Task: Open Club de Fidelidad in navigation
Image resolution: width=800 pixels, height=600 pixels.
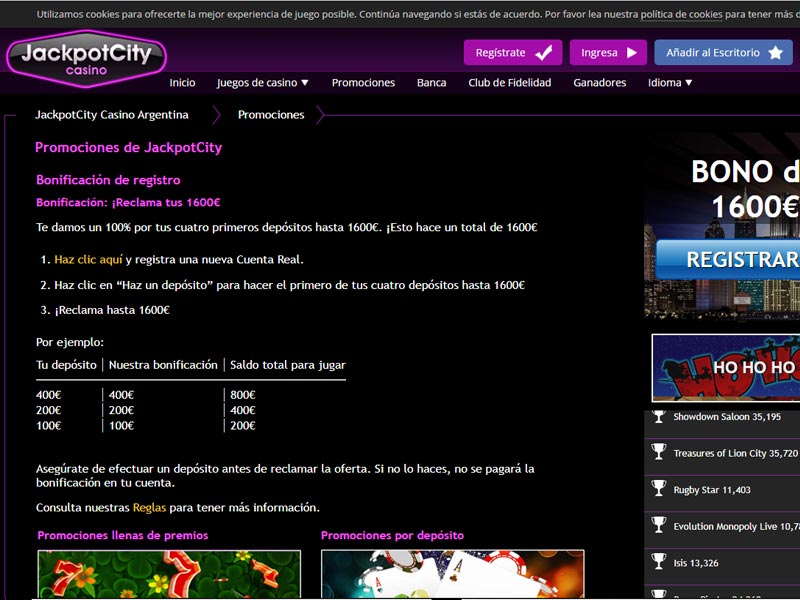Action: click(x=509, y=83)
